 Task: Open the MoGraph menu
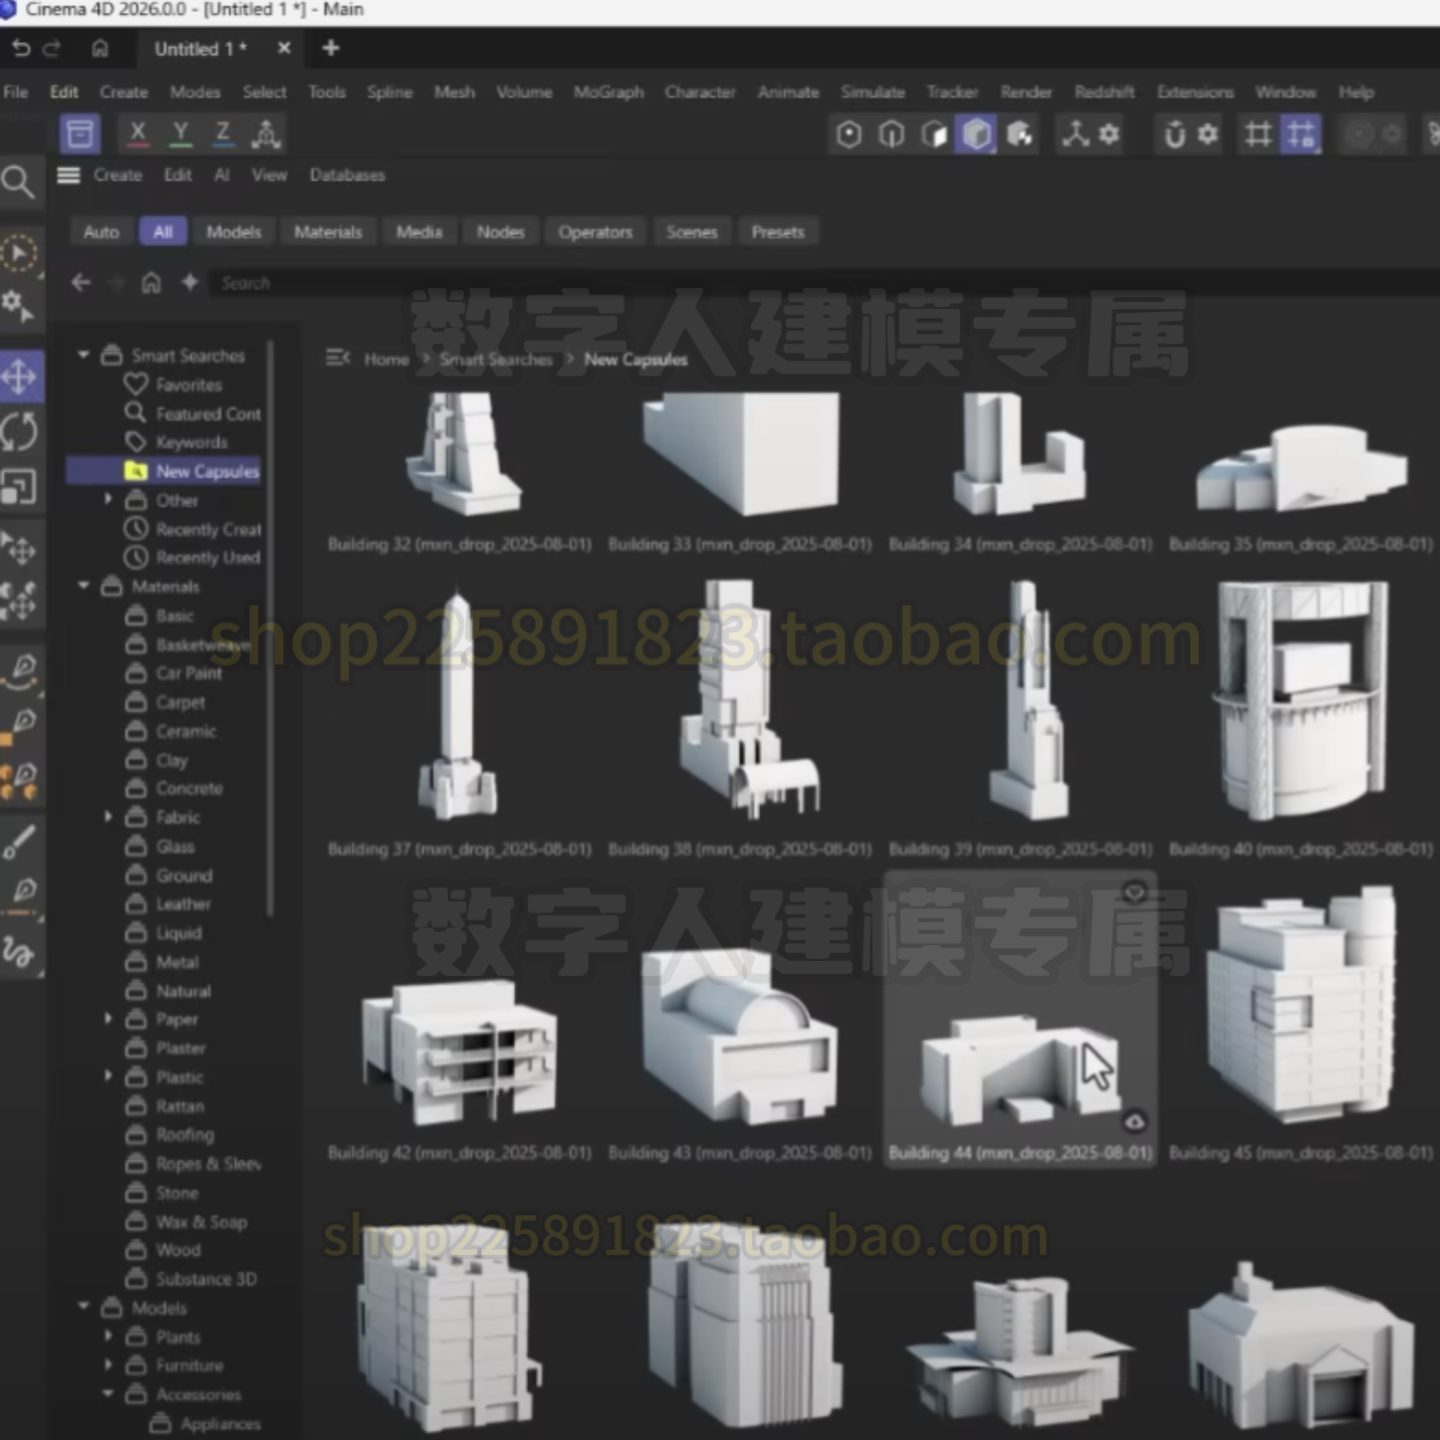click(609, 92)
